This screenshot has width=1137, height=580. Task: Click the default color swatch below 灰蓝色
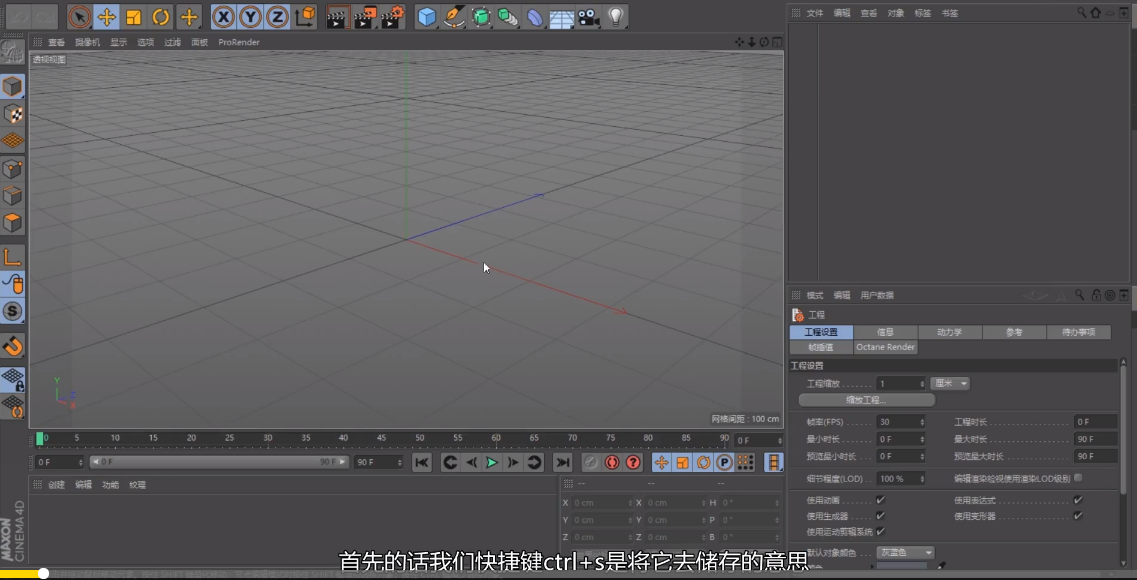(901, 566)
